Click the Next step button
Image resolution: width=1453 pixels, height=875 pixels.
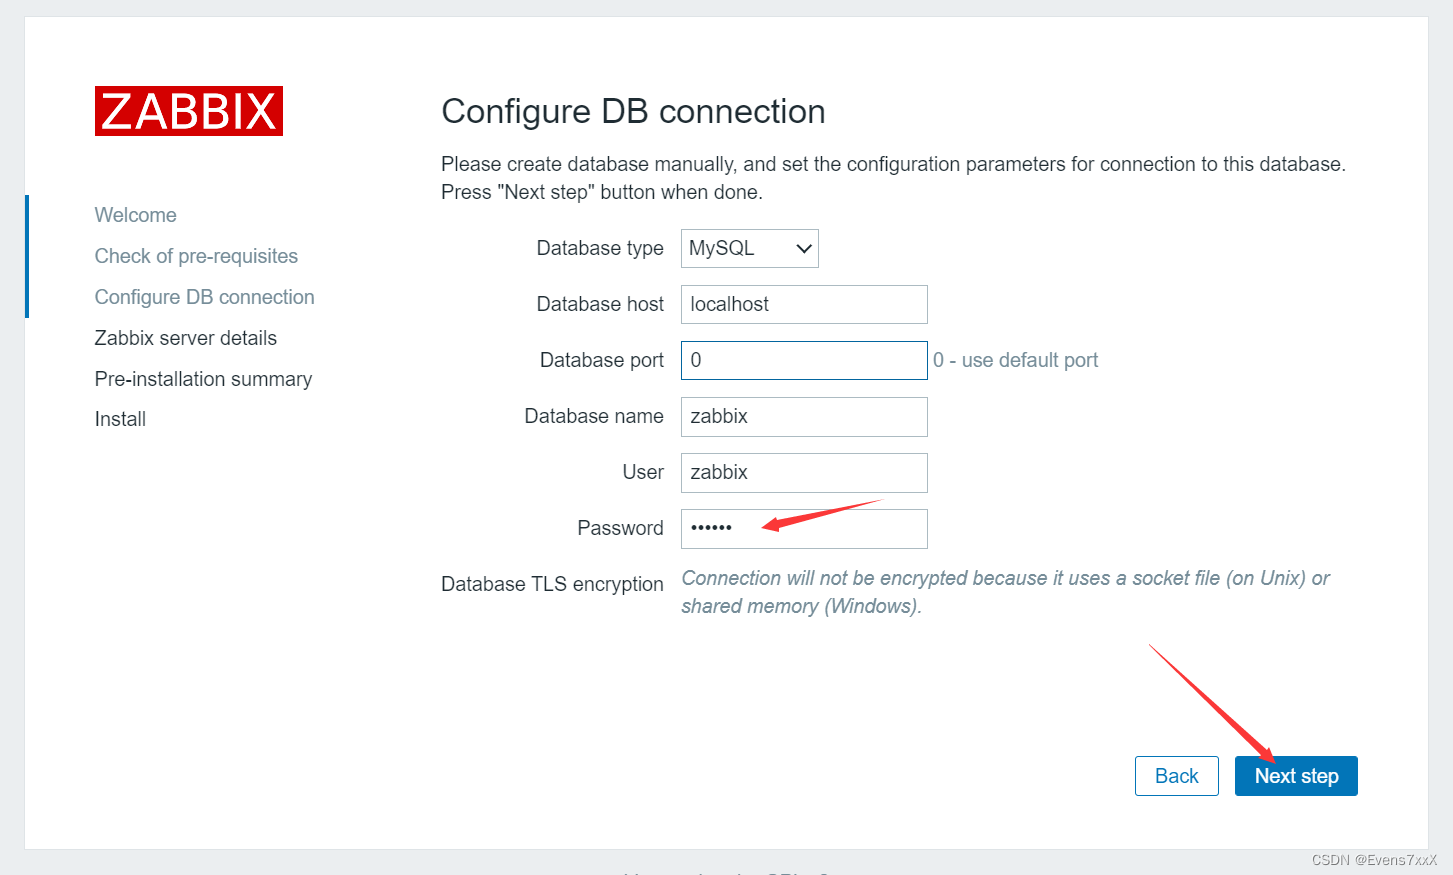pyautogui.click(x=1296, y=775)
